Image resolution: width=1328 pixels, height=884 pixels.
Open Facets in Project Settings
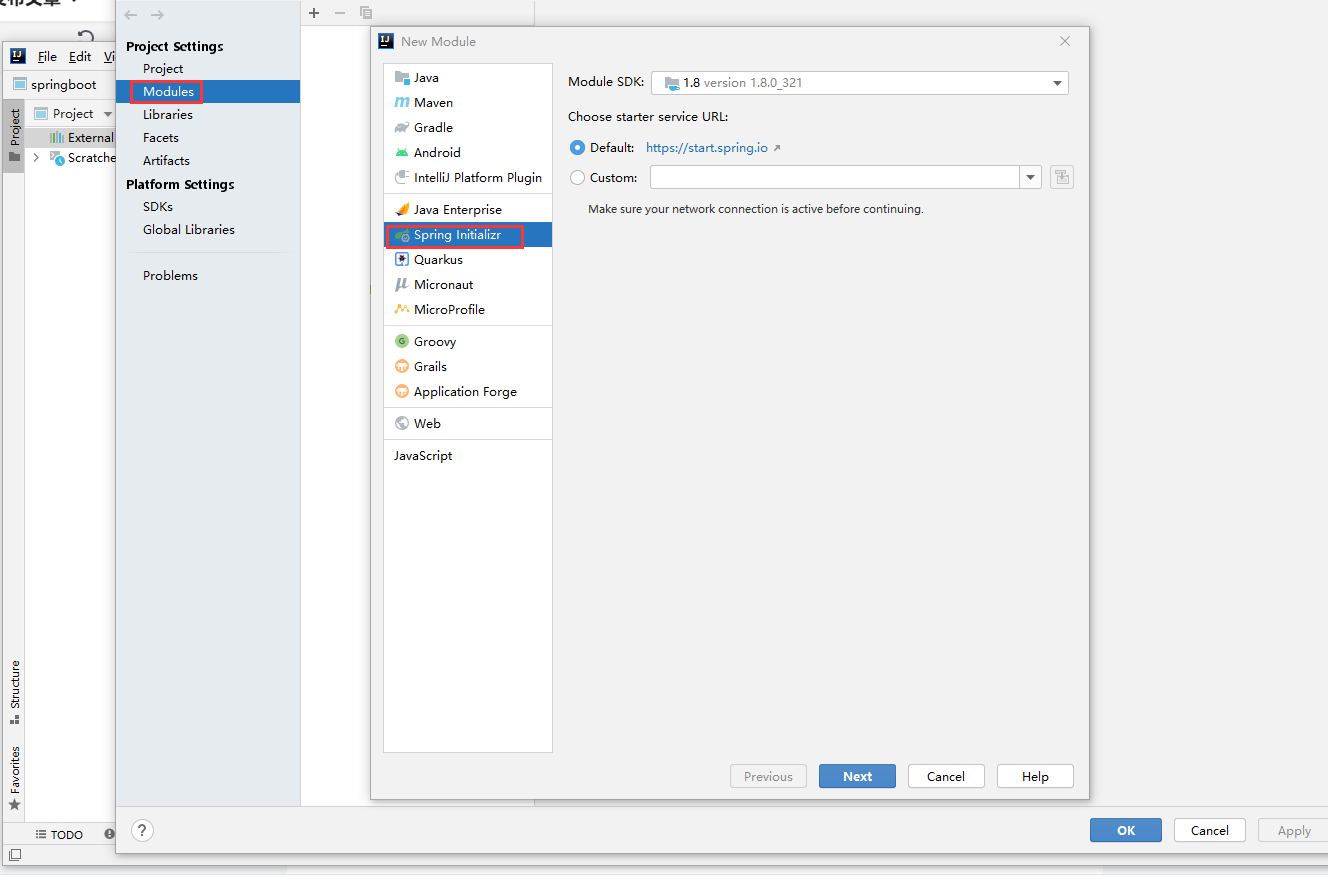pos(161,138)
